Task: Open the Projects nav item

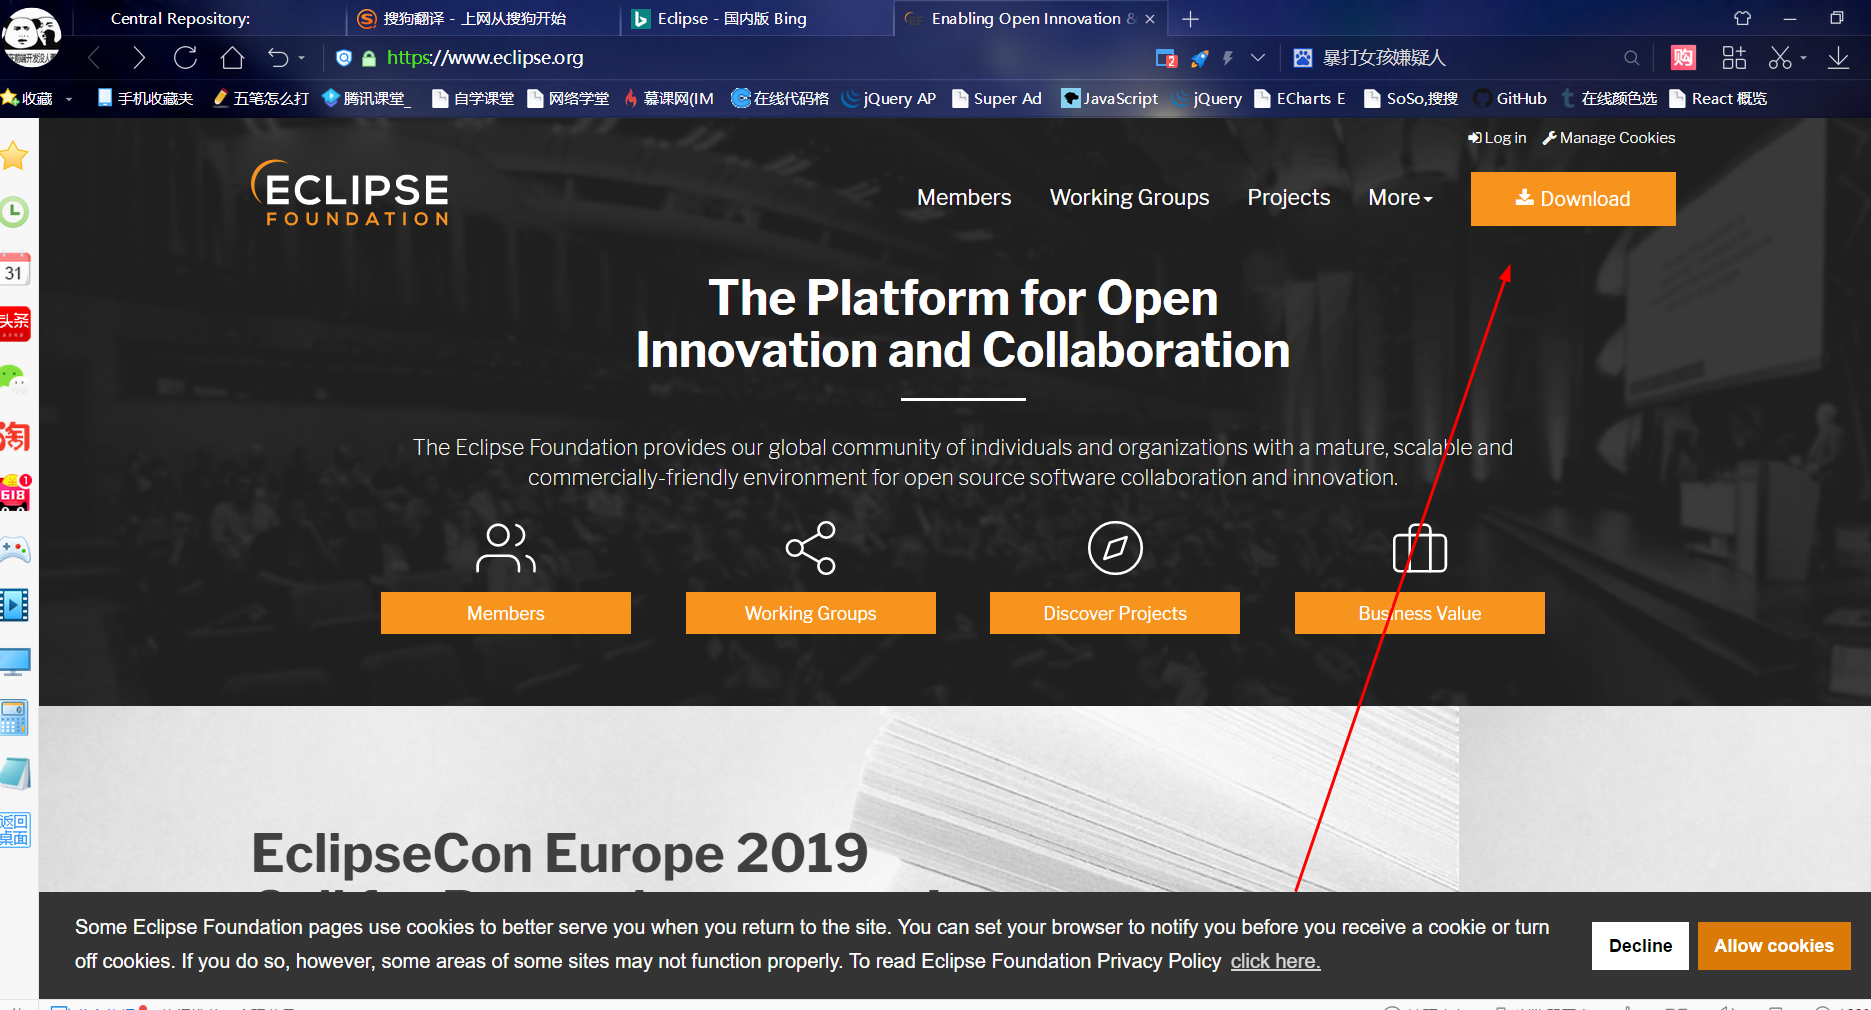Action: tap(1288, 197)
